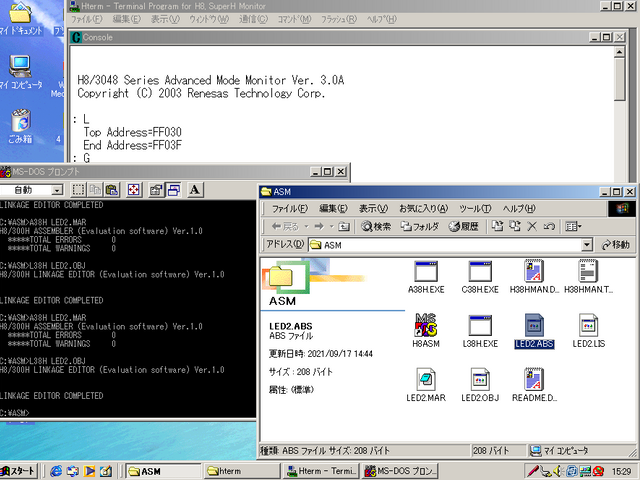The image size is (640, 480).
Task: Expand the address bar dropdown in ASM window
Action: click(x=588, y=244)
